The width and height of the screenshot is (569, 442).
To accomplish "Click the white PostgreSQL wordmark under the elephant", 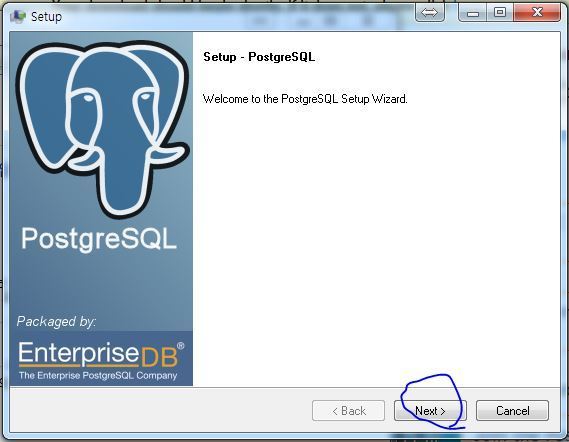I will click(x=99, y=240).
